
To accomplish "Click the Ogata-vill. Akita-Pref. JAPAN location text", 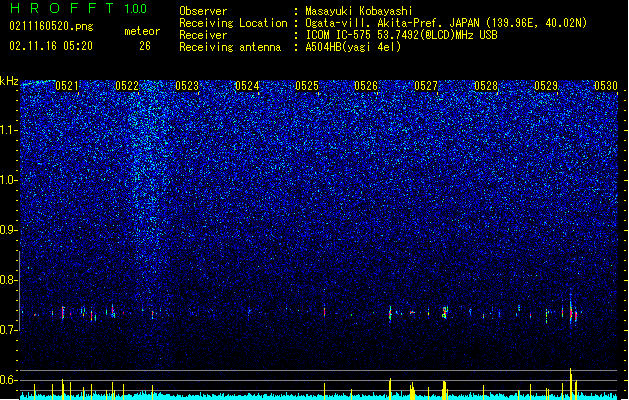I will coord(446,23).
